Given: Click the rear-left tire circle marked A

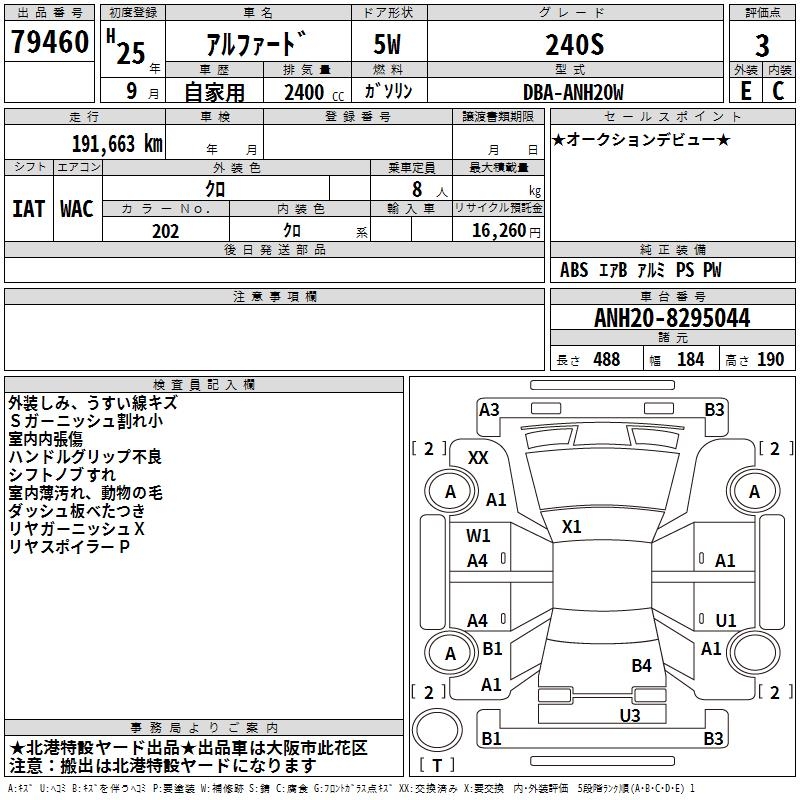Looking at the screenshot, I should click(451, 654).
